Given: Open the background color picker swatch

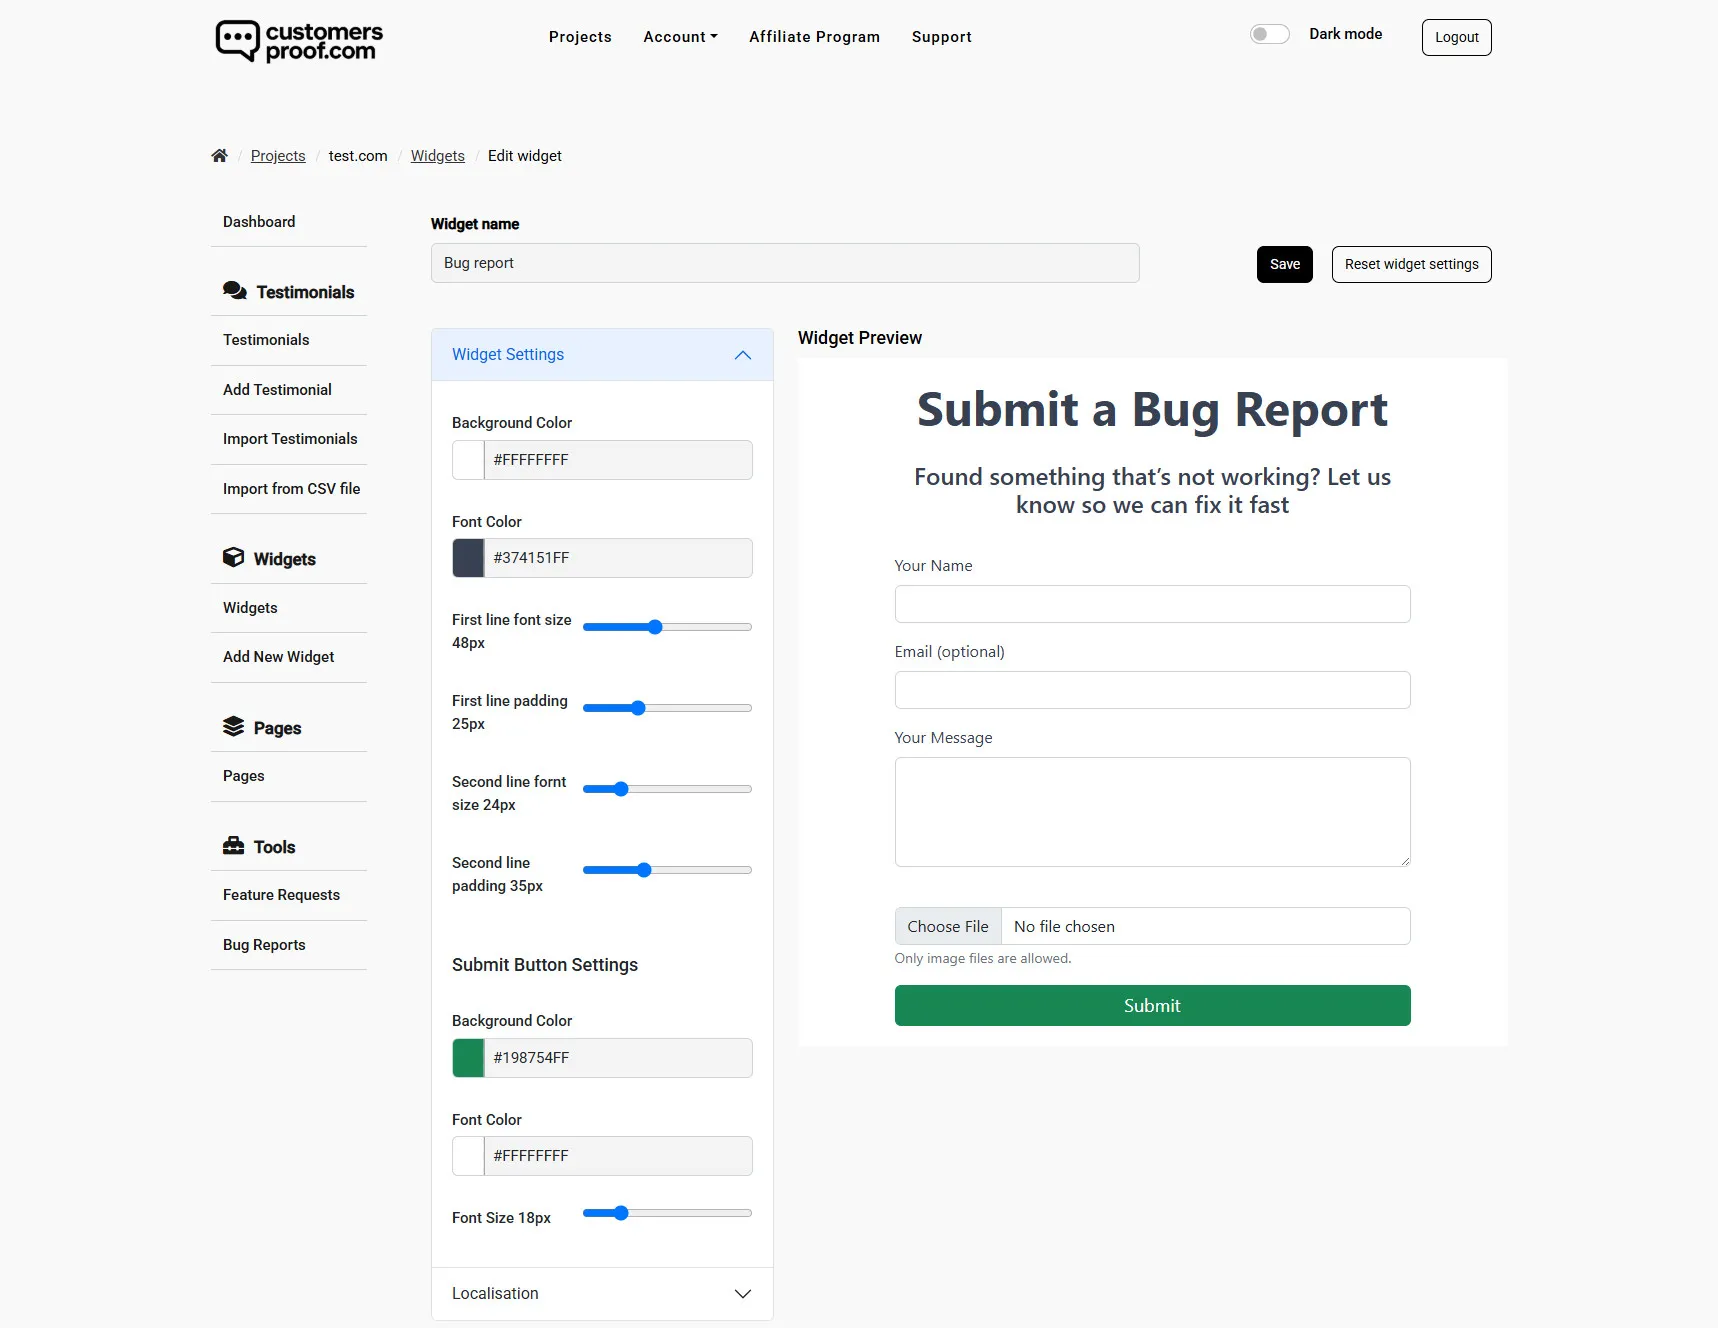Looking at the screenshot, I should pos(467,460).
